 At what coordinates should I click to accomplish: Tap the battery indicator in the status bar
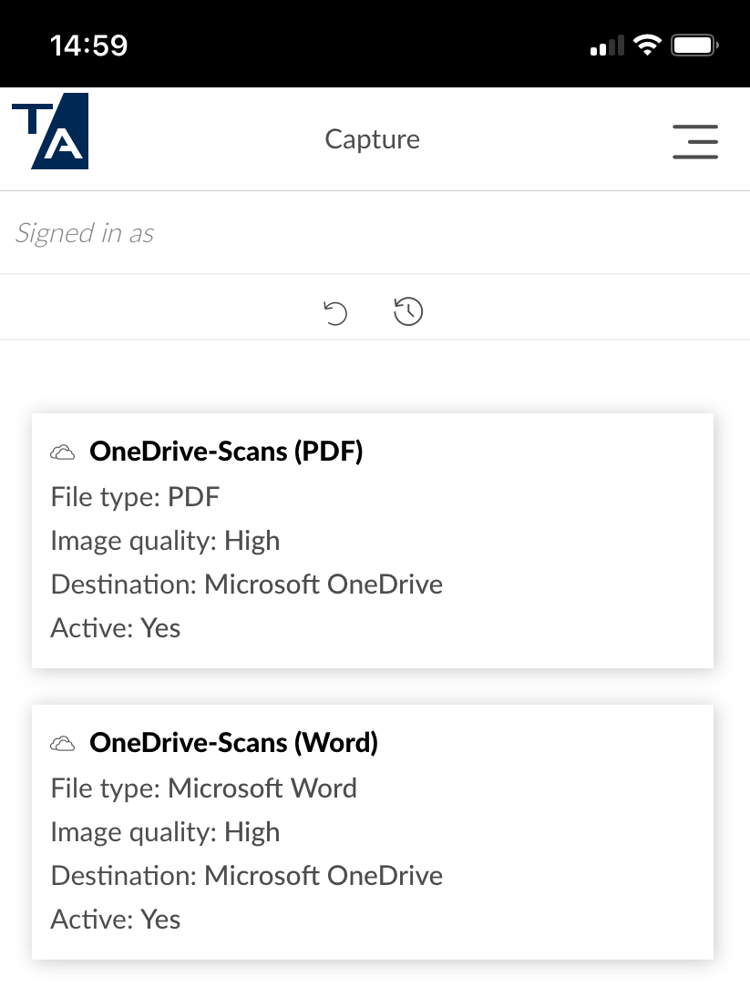point(692,44)
